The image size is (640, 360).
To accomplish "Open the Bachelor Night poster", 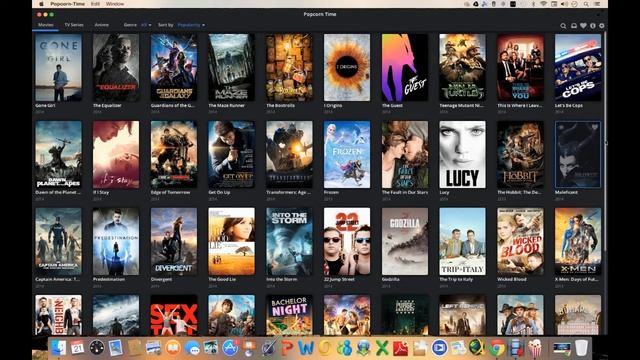I will click(x=289, y=315).
